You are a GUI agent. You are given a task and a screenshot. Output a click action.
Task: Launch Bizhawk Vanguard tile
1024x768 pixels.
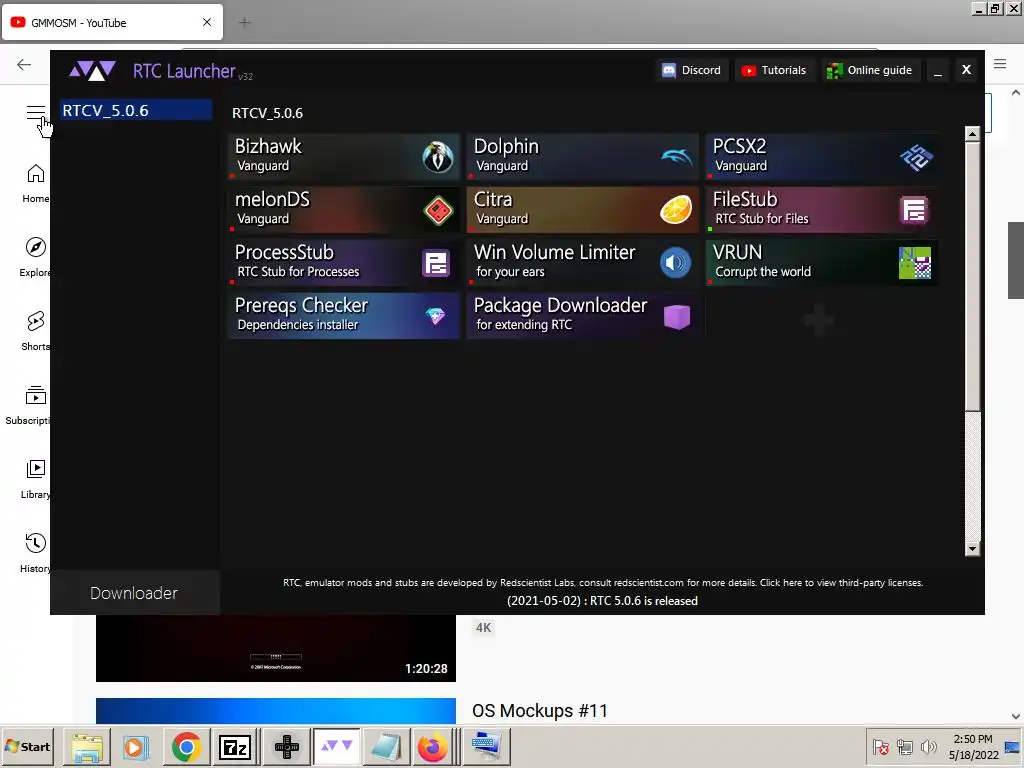344,157
